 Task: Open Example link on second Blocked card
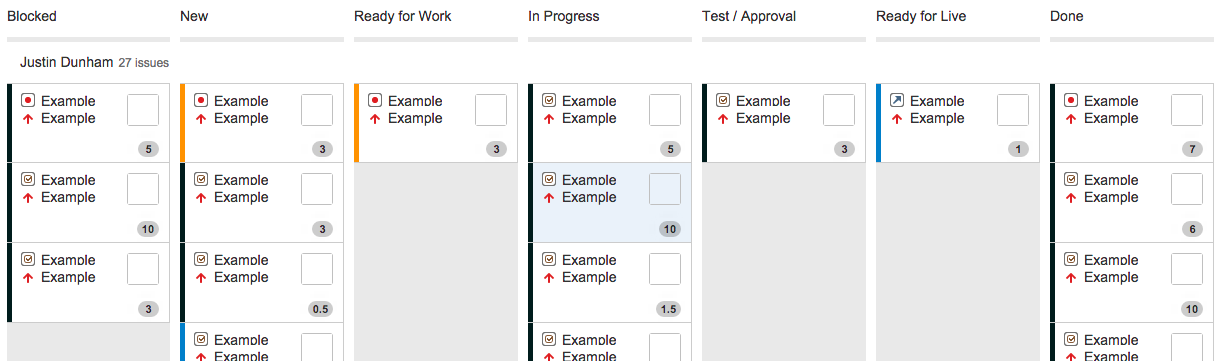point(68,180)
